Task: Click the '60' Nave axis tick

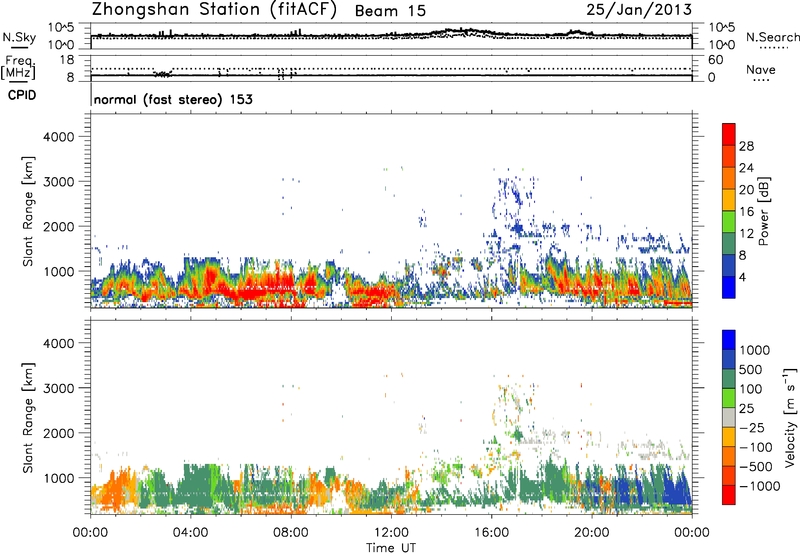Action: [715, 60]
